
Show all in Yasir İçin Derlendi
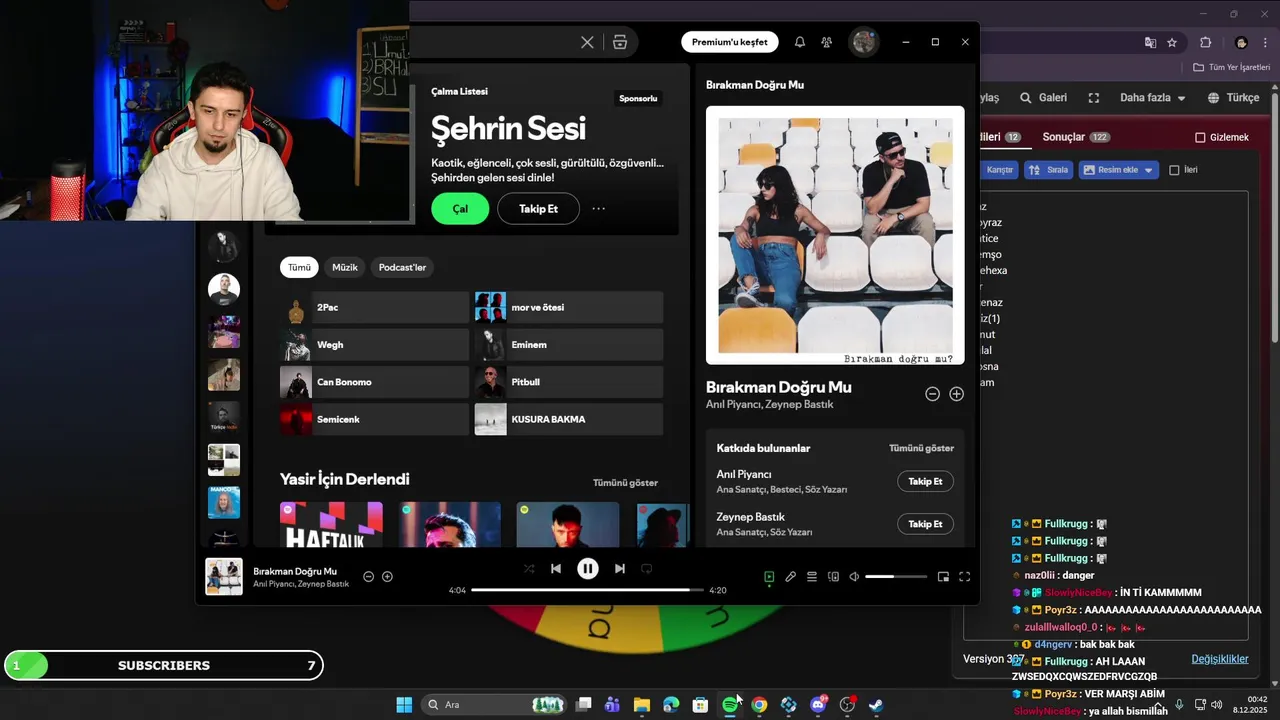point(625,483)
